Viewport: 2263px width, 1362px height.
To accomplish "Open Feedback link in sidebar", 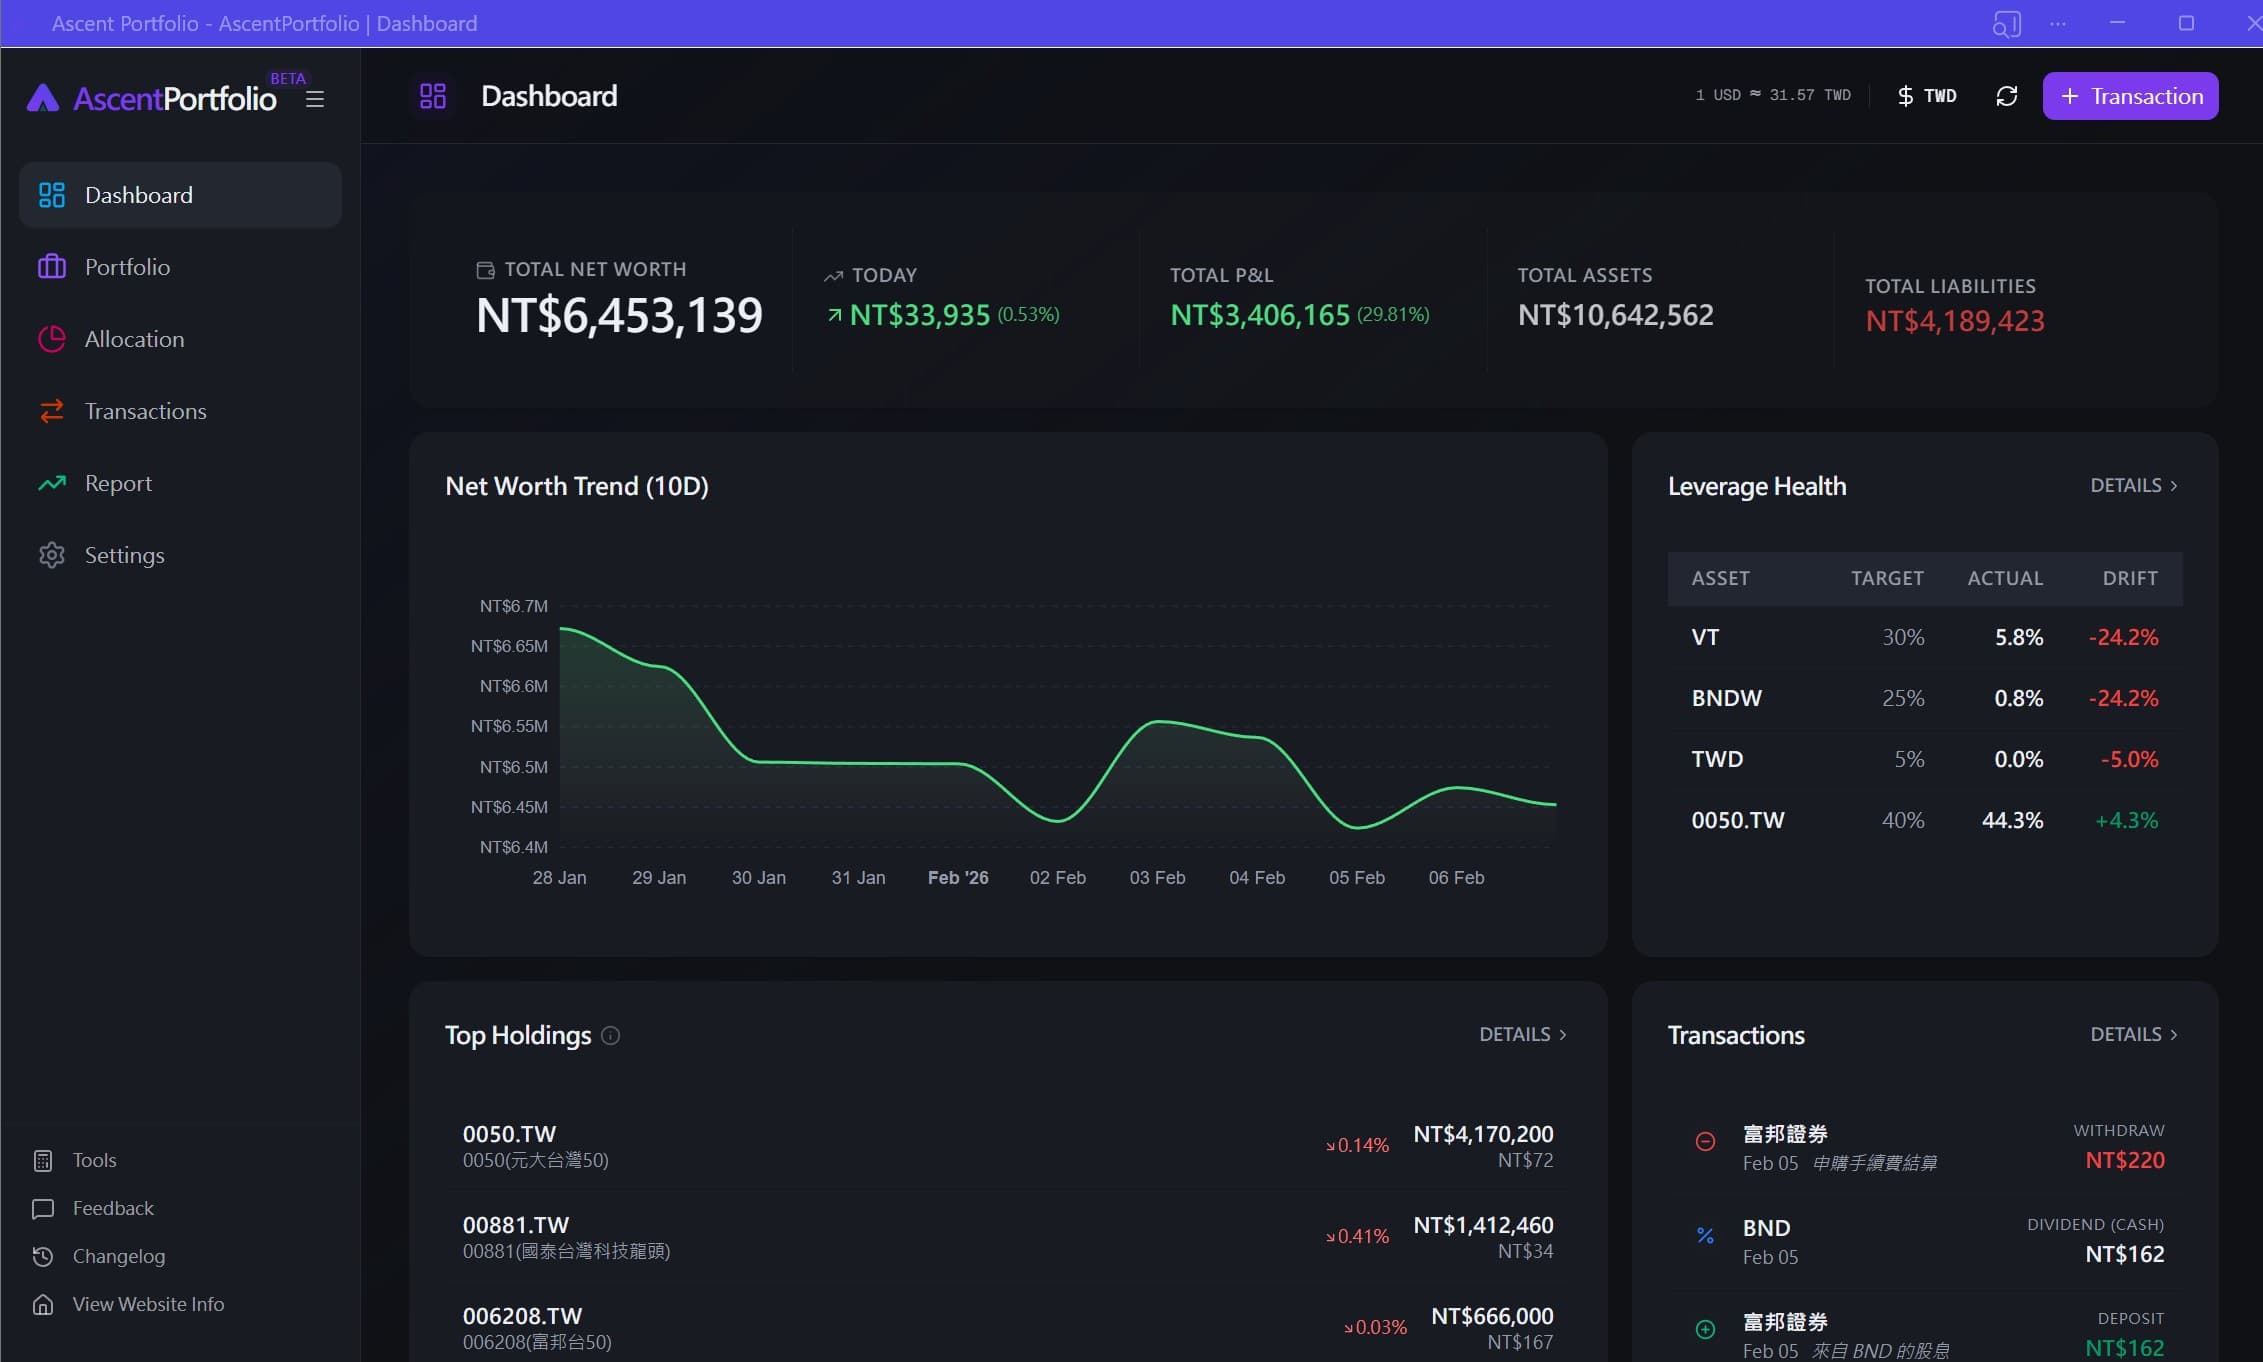I will [113, 1208].
